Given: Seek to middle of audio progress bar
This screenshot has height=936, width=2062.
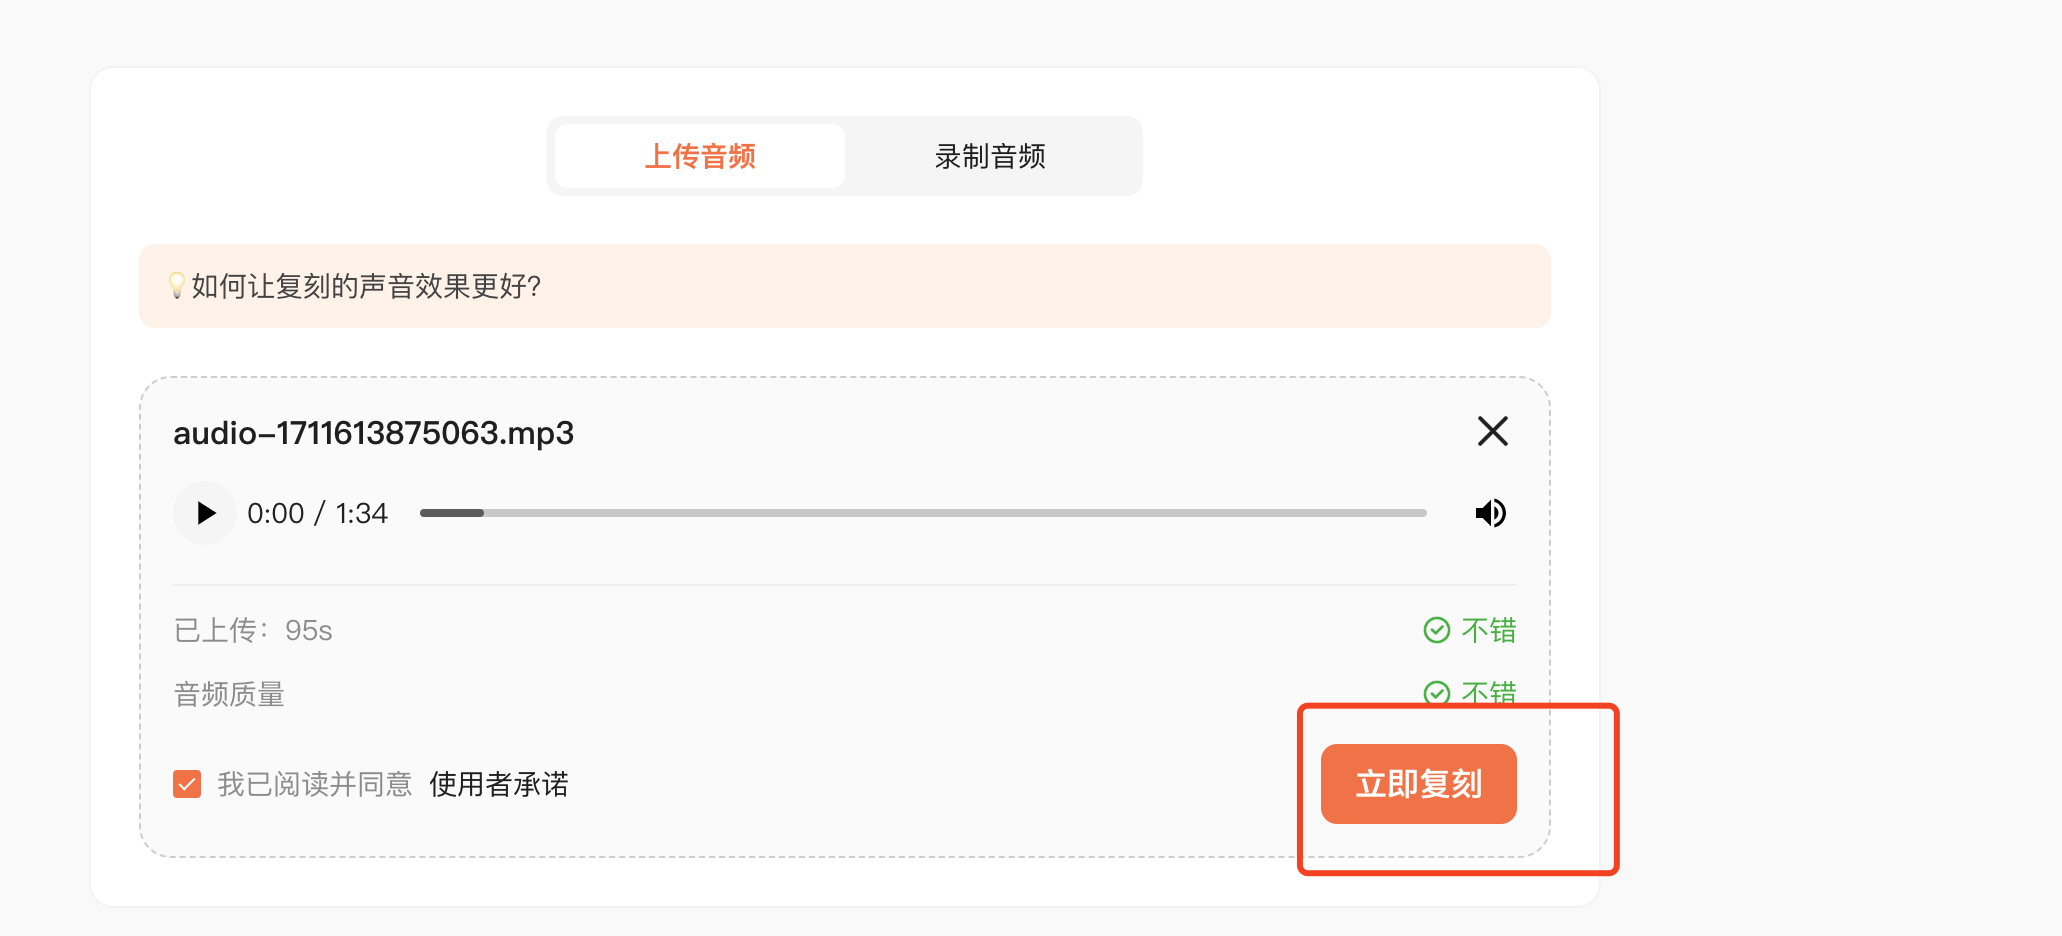Looking at the screenshot, I should click(923, 513).
